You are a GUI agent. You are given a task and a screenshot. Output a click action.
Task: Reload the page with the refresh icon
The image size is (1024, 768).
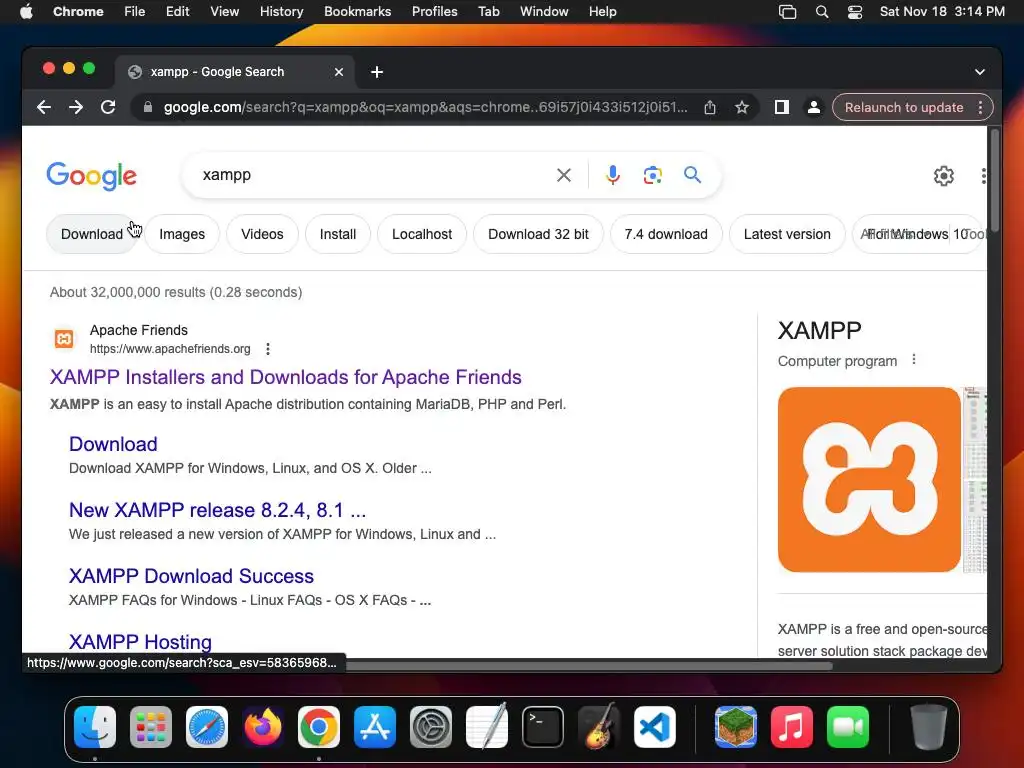[108, 107]
